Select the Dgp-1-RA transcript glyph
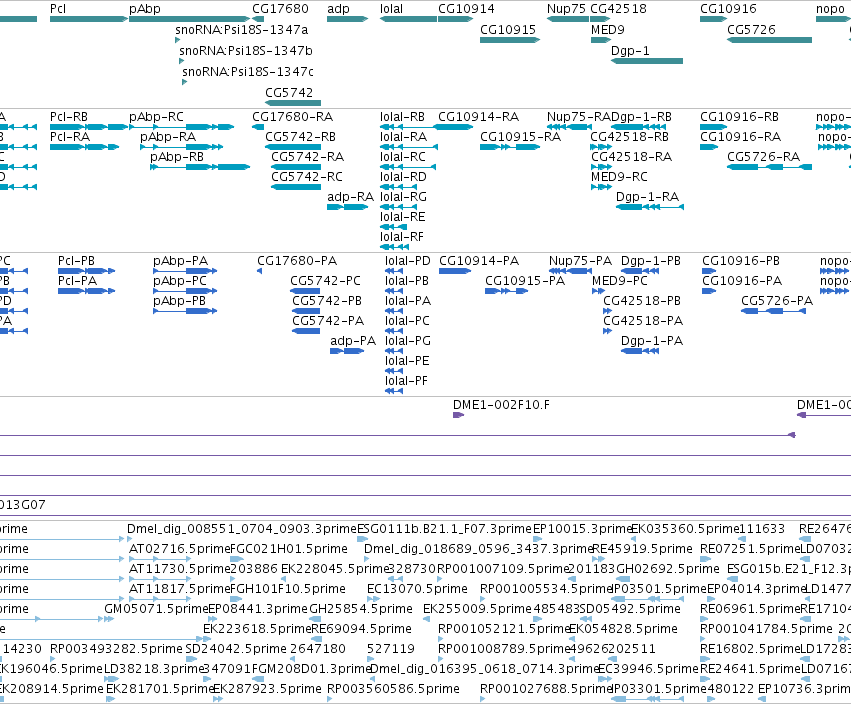Screen dimensions: 851x704 pos(650,207)
